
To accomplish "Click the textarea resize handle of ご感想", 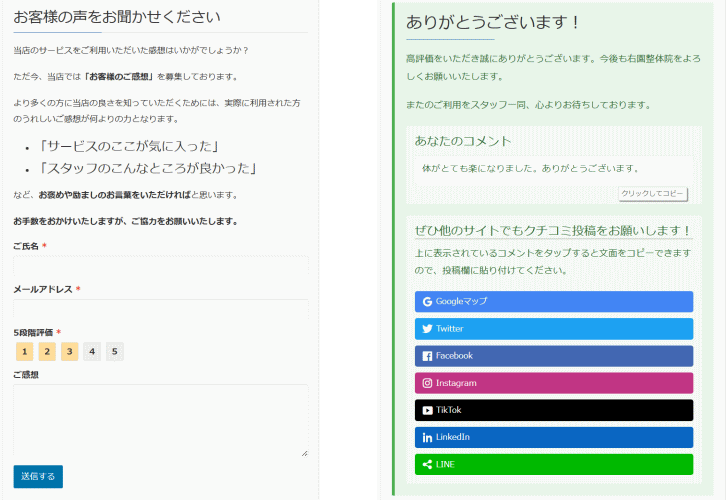I will coord(304,453).
